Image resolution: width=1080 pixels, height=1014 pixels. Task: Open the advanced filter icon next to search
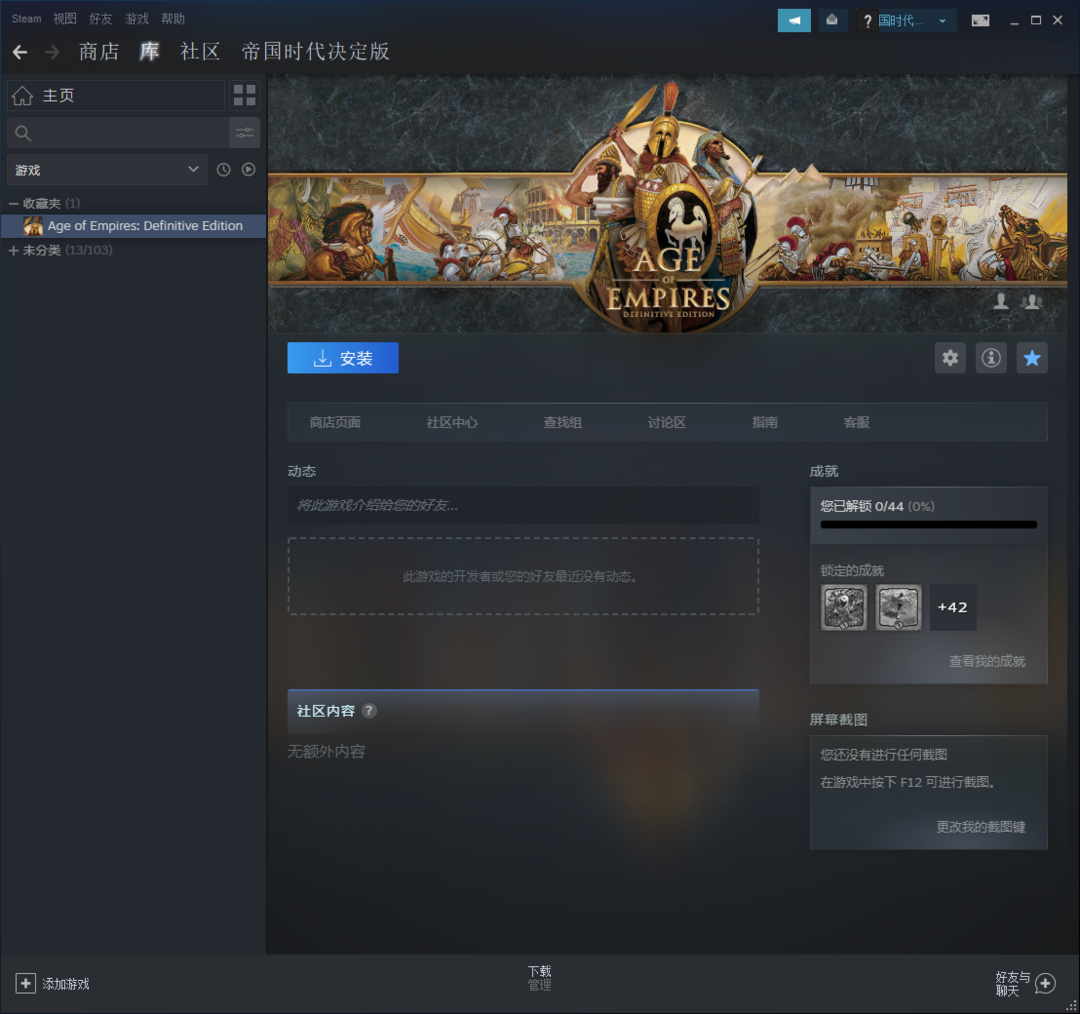245,133
